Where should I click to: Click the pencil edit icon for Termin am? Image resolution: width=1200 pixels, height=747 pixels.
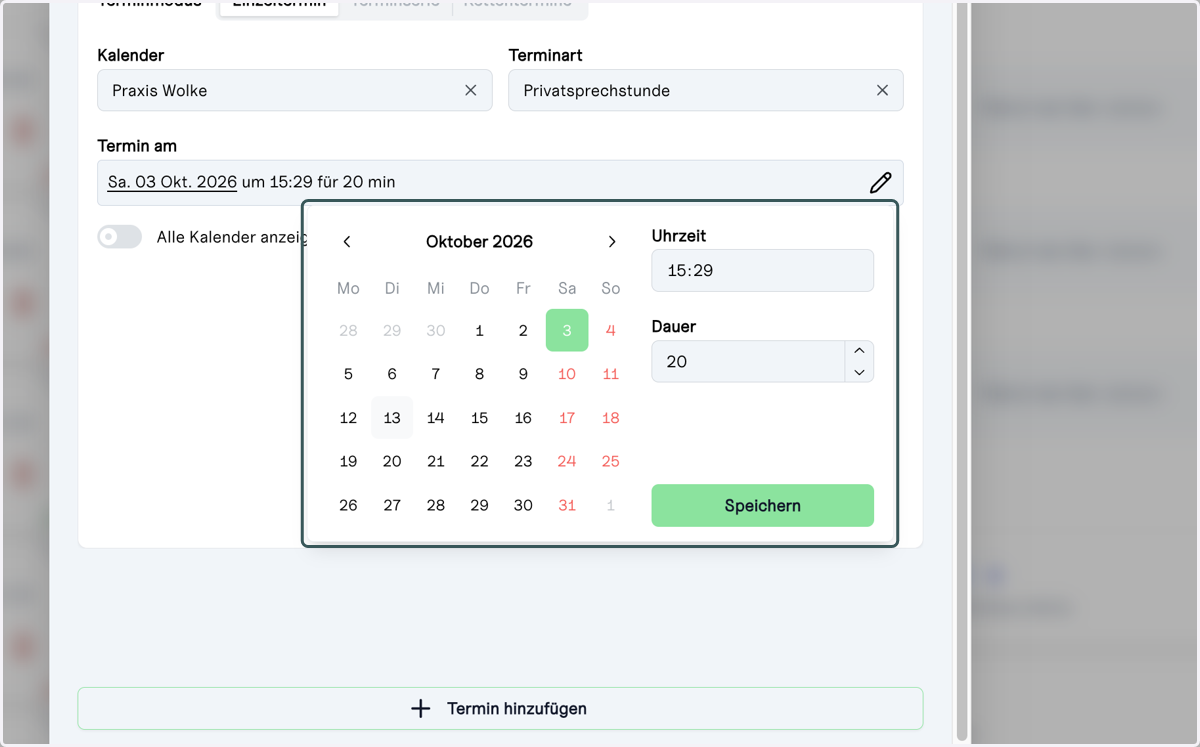tap(880, 182)
